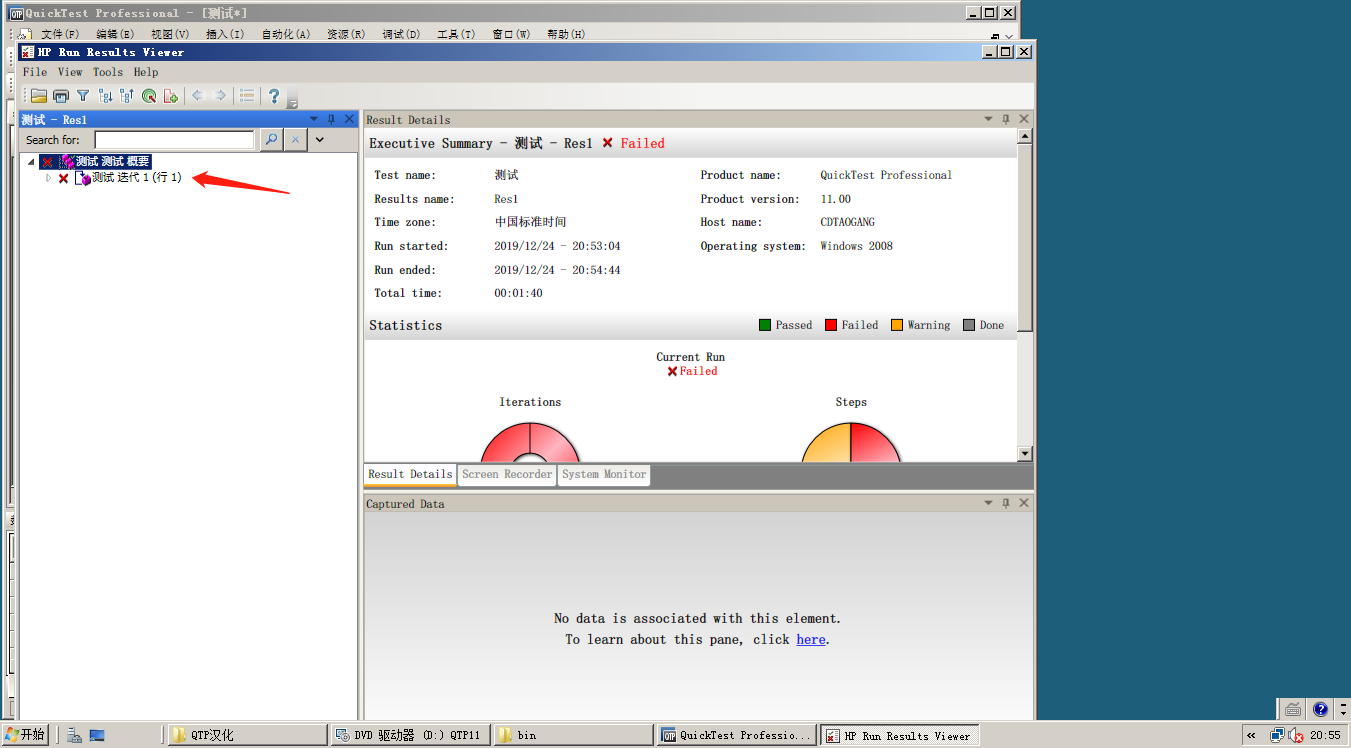Switch to QuickTest Professional taskbar button
Screen dimensions: 1351x748
point(737,735)
